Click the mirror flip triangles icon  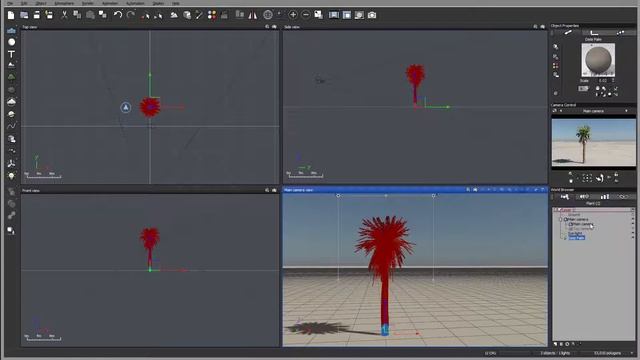(x=253, y=15)
